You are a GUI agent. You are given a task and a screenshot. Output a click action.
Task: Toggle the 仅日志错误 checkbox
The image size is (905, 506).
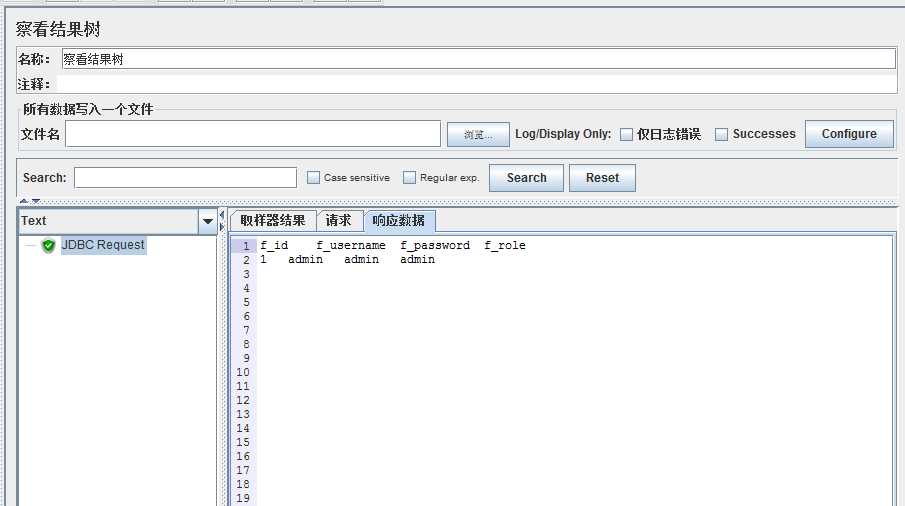tap(626, 134)
